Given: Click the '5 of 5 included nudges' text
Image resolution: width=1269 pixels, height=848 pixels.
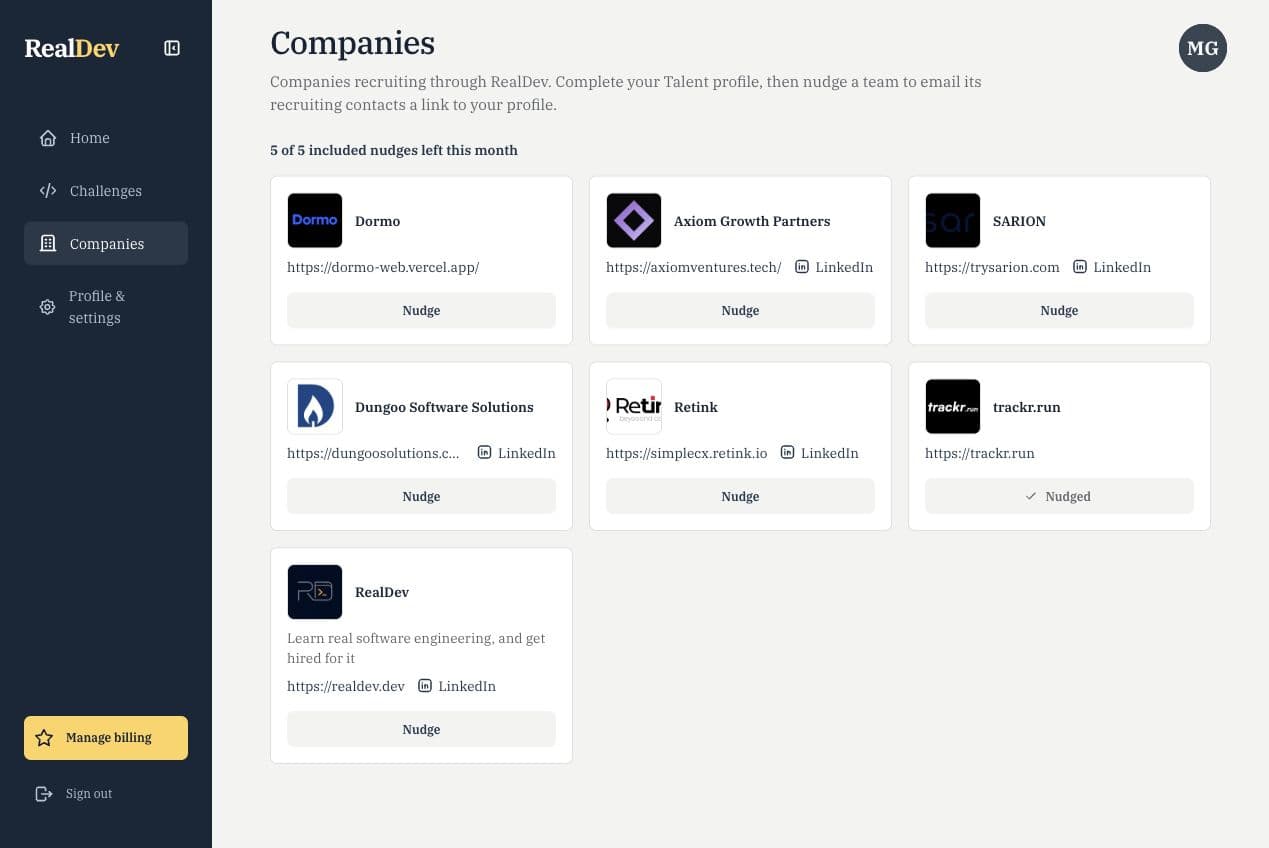Looking at the screenshot, I should click(x=394, y=150).
